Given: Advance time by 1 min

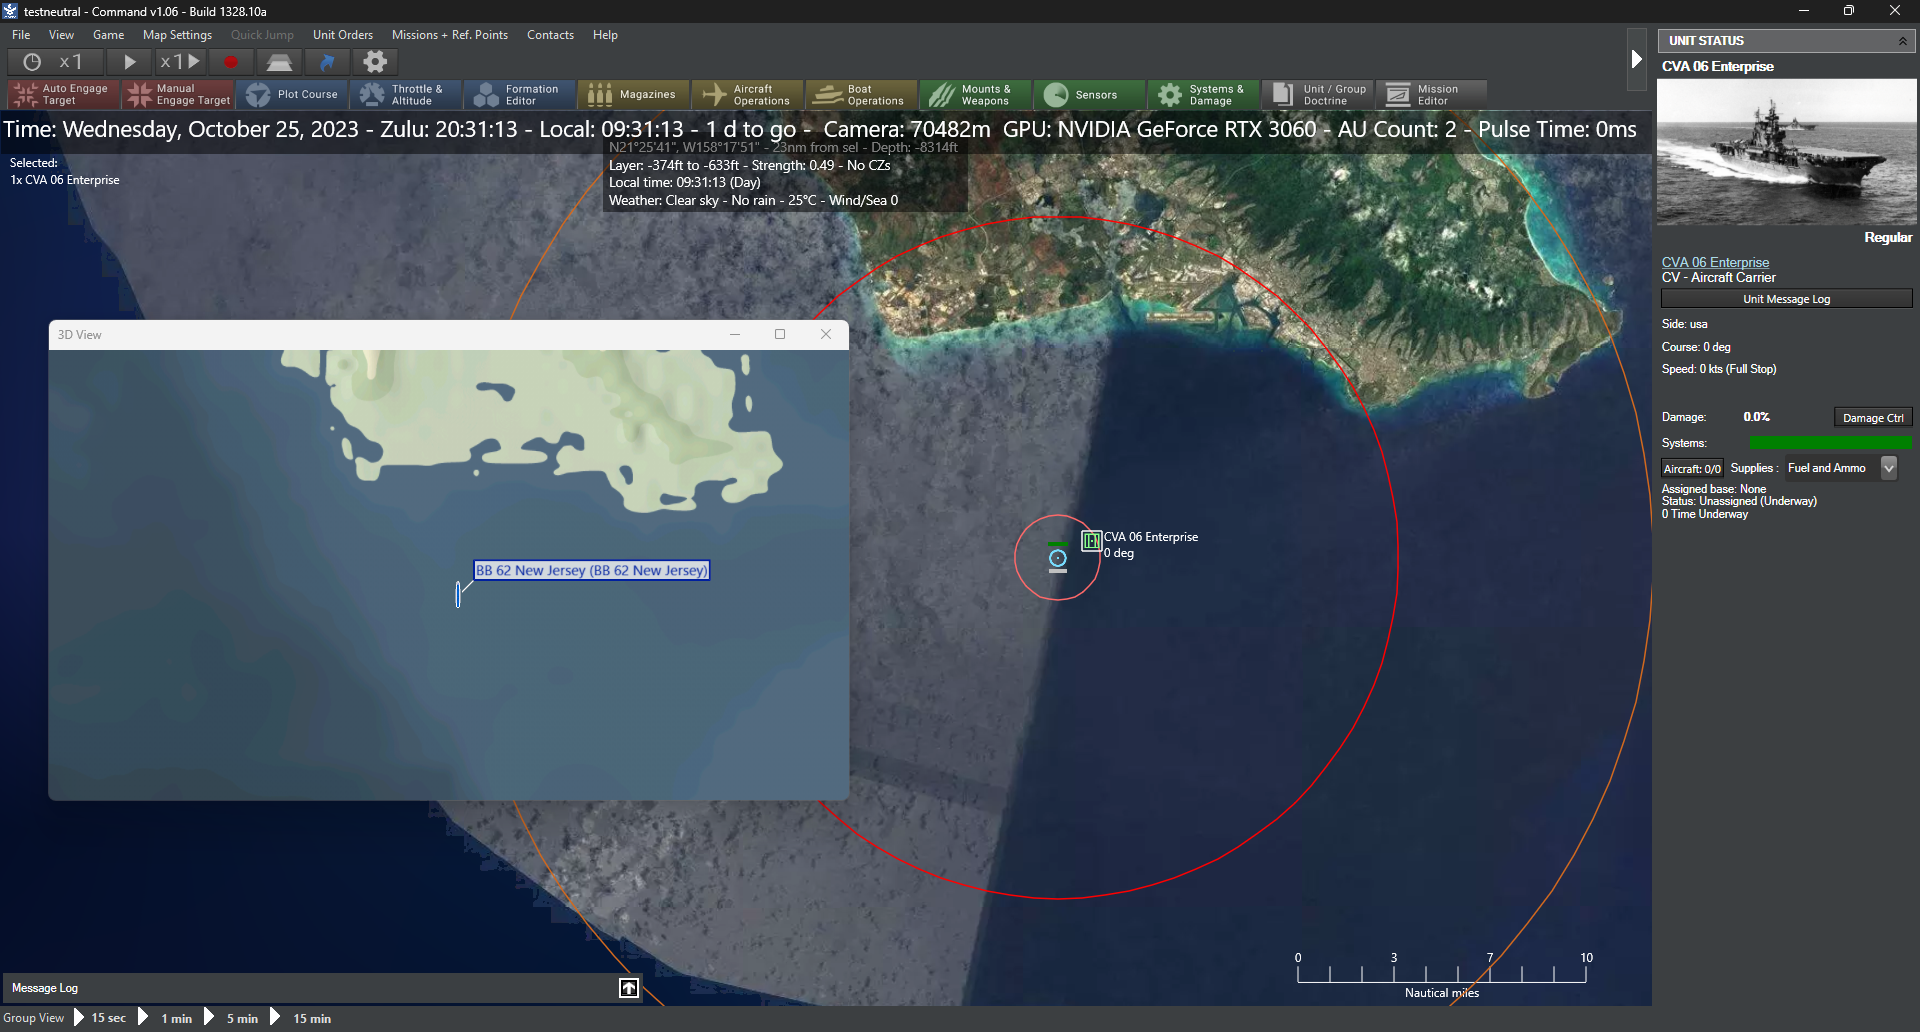Looking at the screenshot, I should tap(165, 1018).
